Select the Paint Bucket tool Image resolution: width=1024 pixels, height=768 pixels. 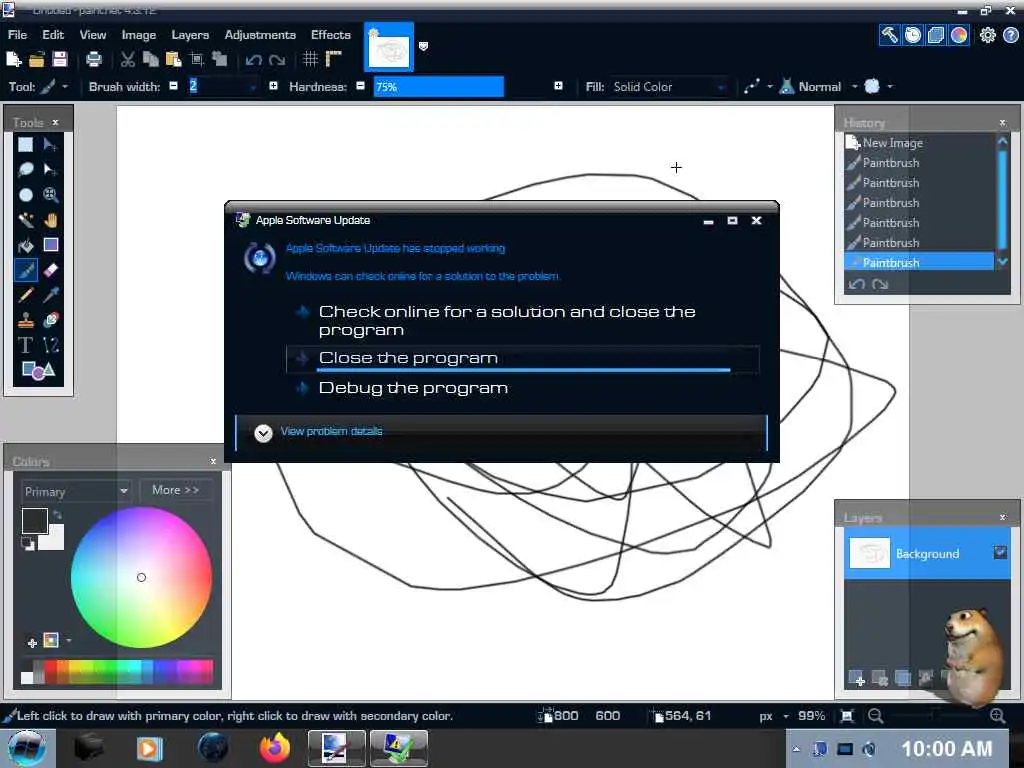[x=25, y=245]
